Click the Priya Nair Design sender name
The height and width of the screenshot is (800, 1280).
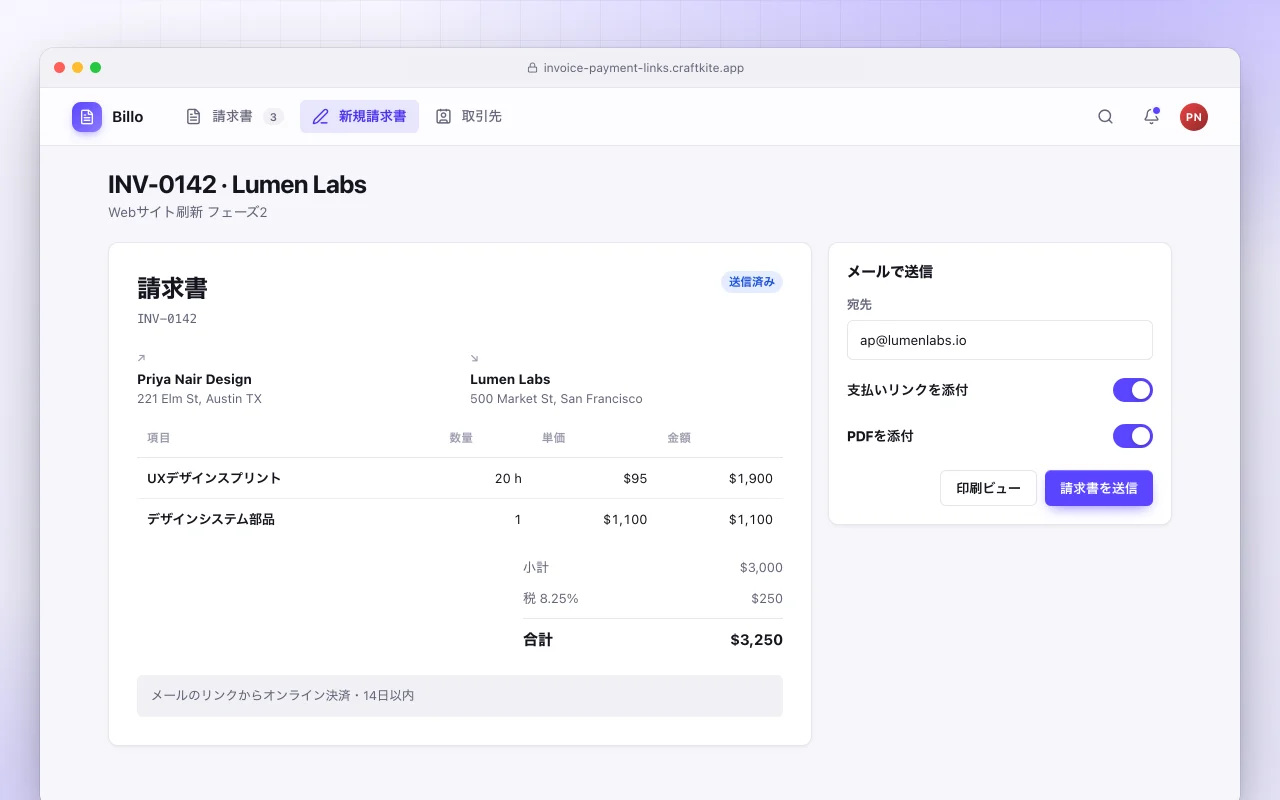click(x=194, y=379)
